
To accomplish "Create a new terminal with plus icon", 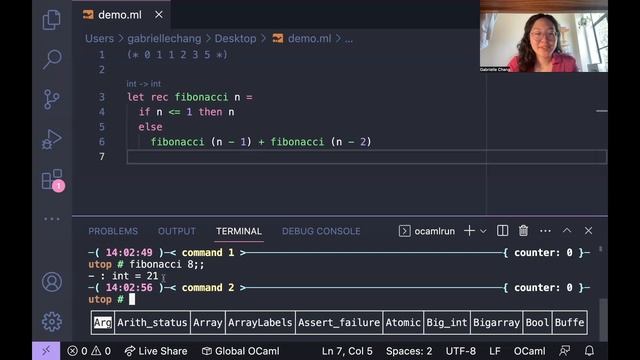I will (x=469, y=231).
